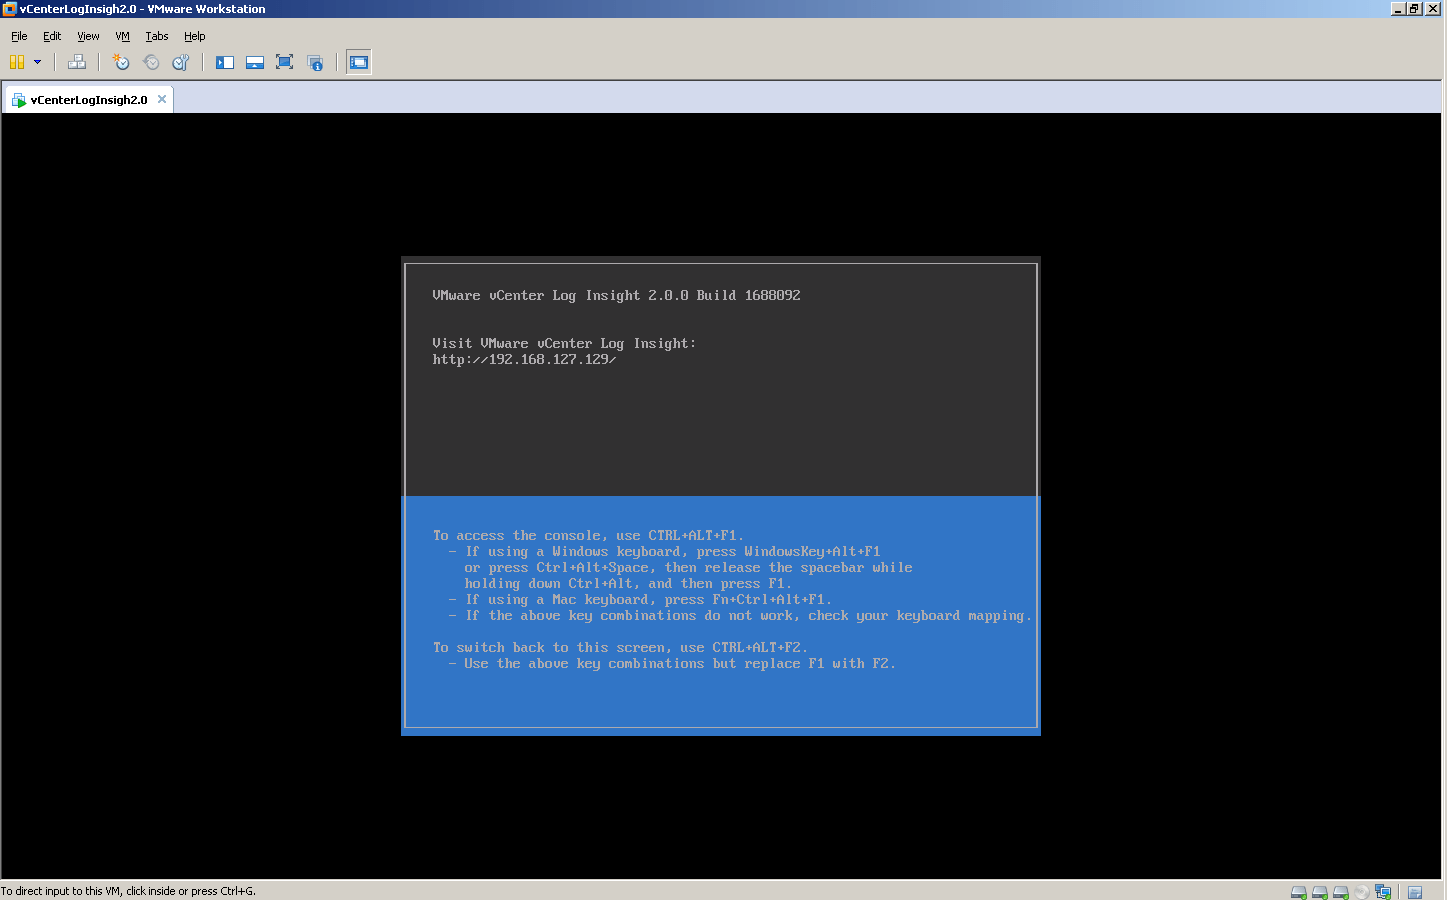The image size is (1447, 900).
Task: Click the network adapter status icon
Action: [x=1384, y=891]
